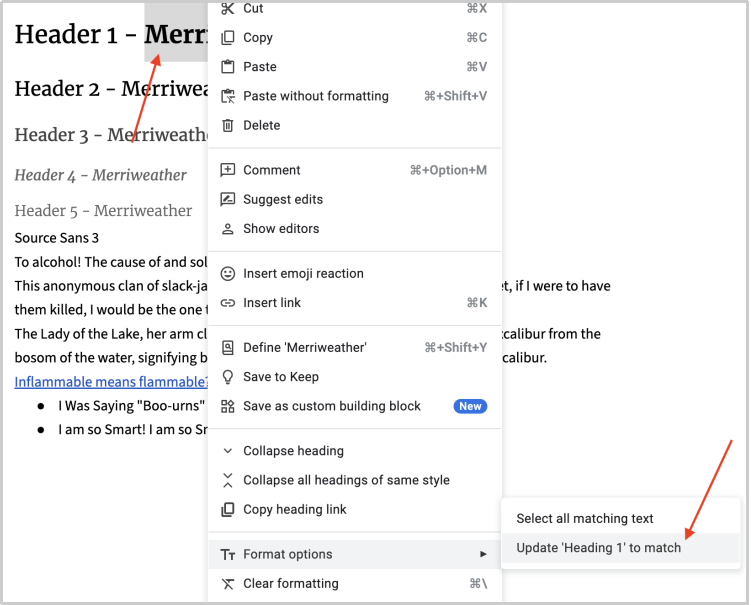Collapse all headings of same style
The image size is (751, 605).
pos(345,480)
